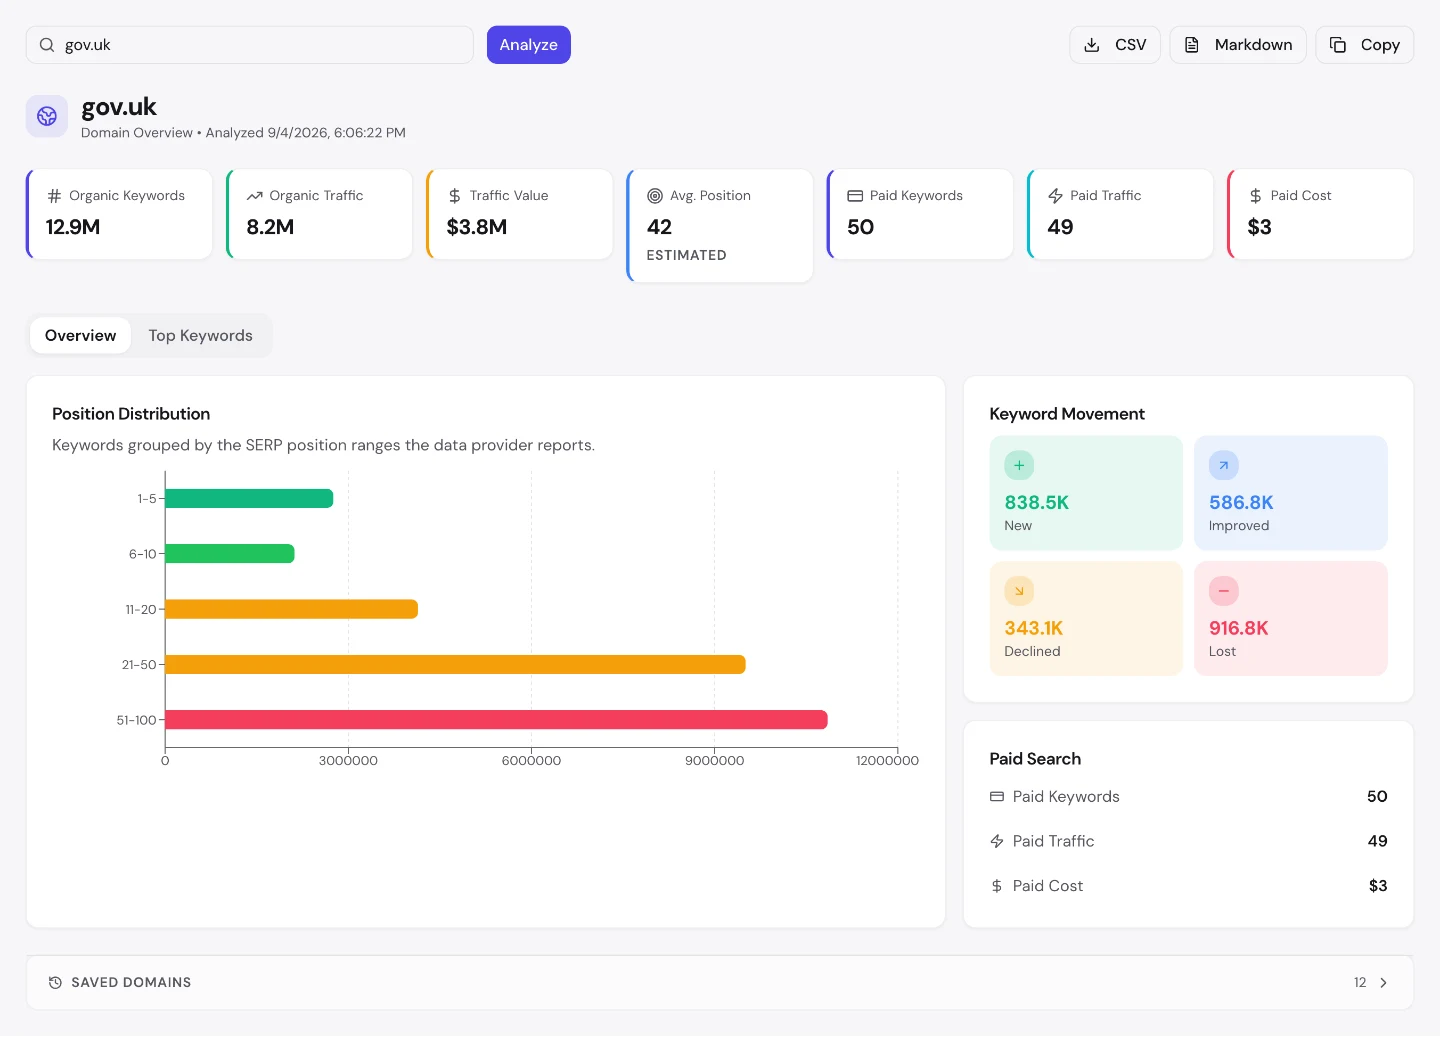Click the Analyze button
Image resolution: width=1440 pixels, height=1037 pixels.
pos(529,45)
